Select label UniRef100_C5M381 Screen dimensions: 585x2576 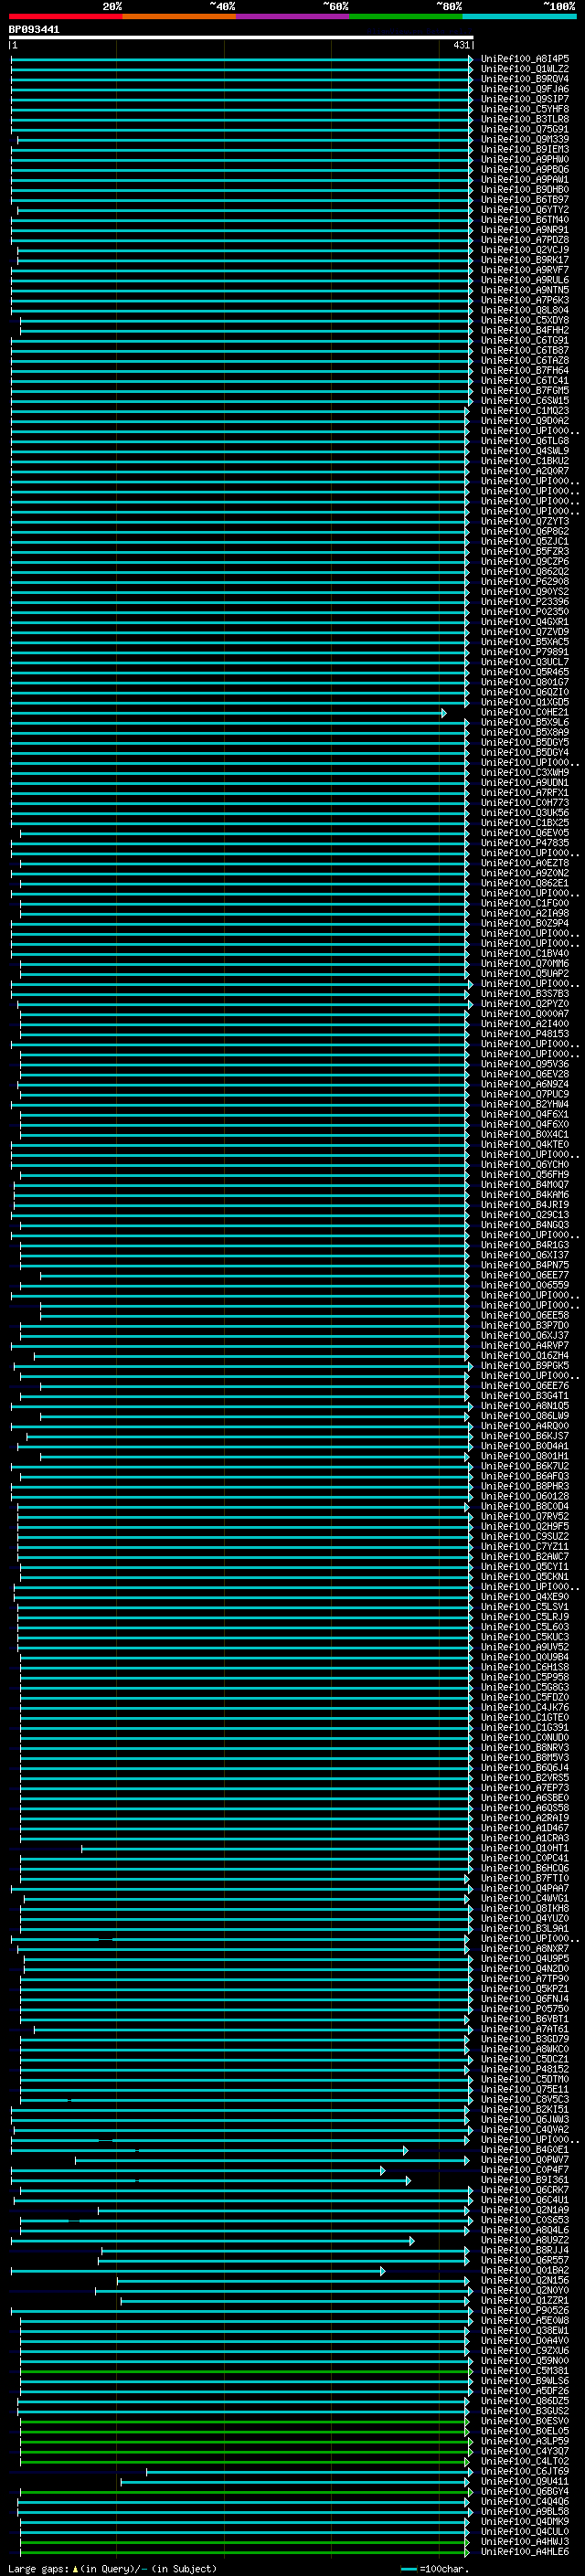tap(524, 2372)
